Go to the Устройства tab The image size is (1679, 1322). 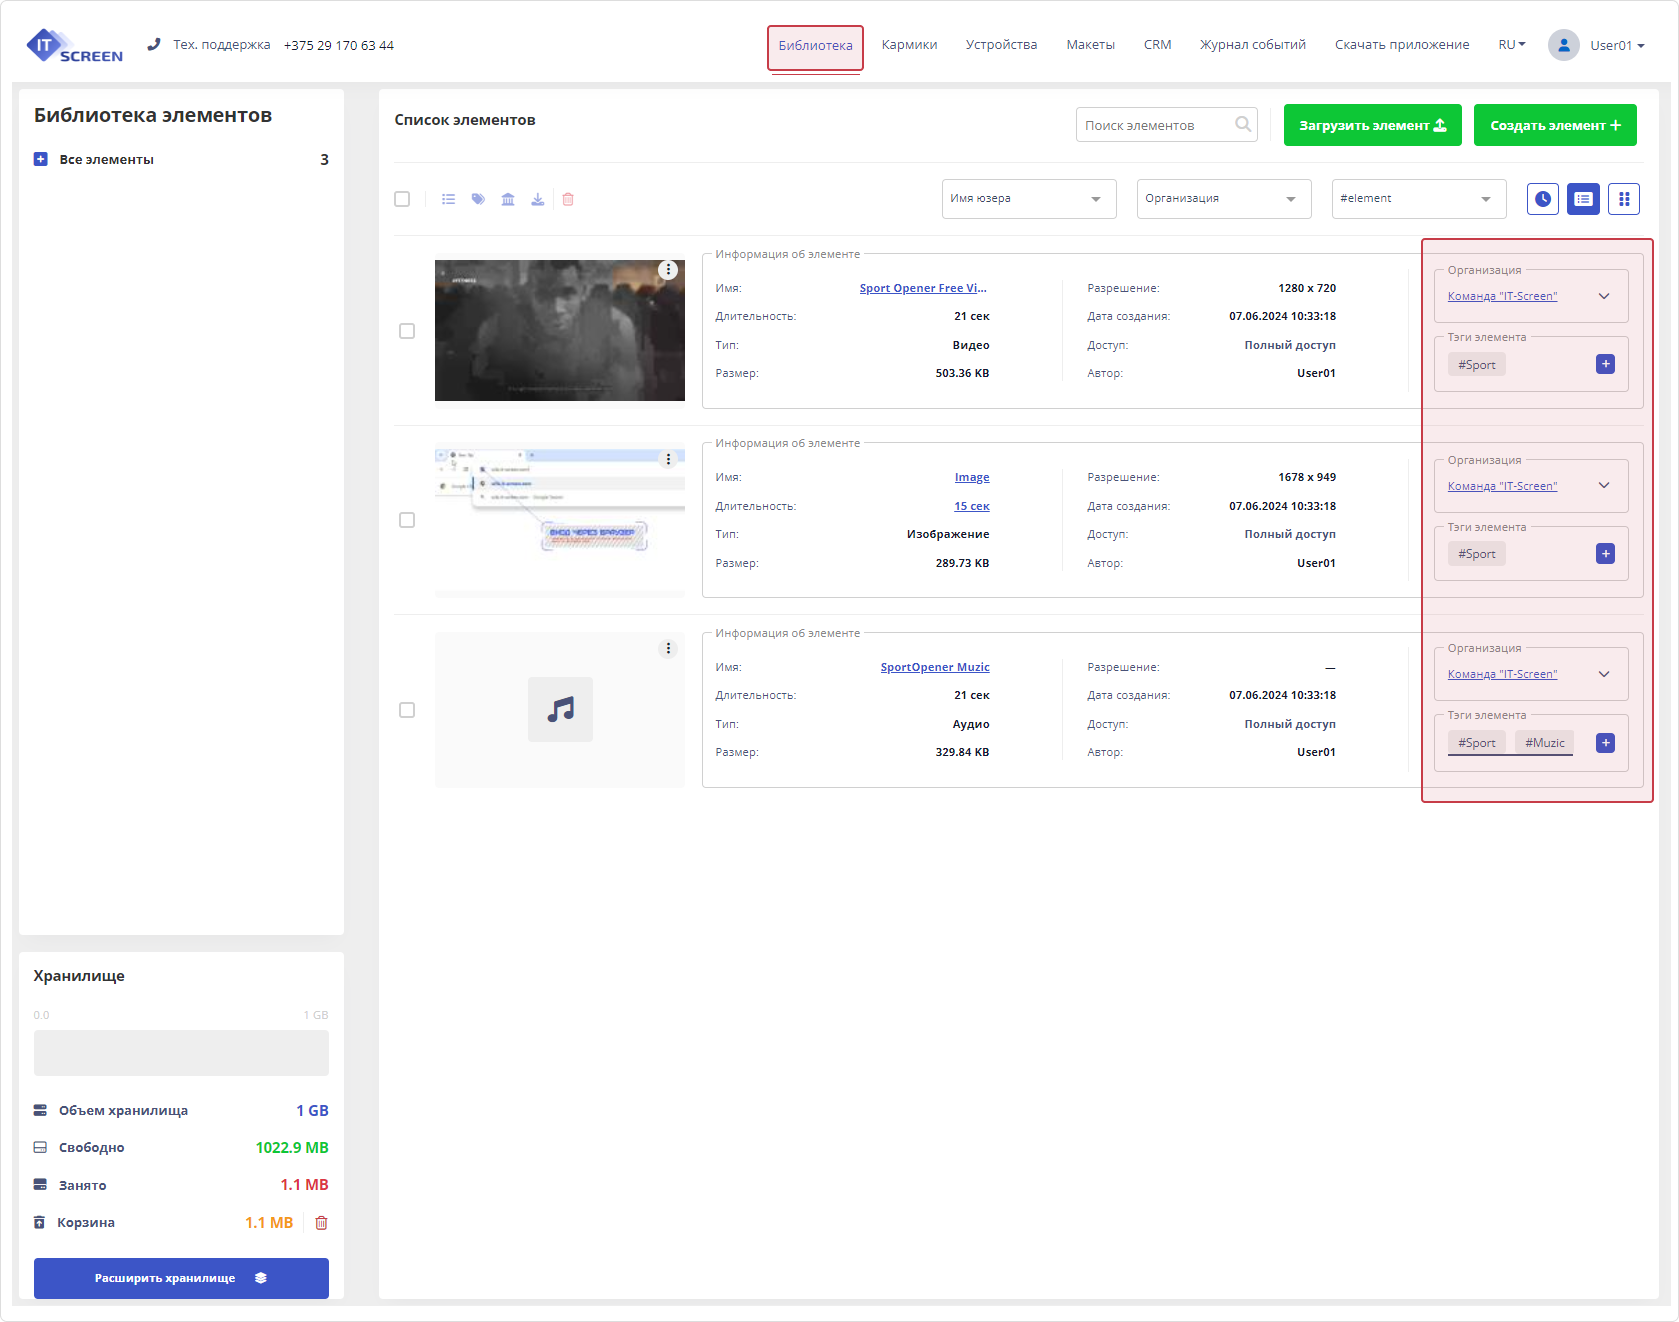tap(1001, 45)
